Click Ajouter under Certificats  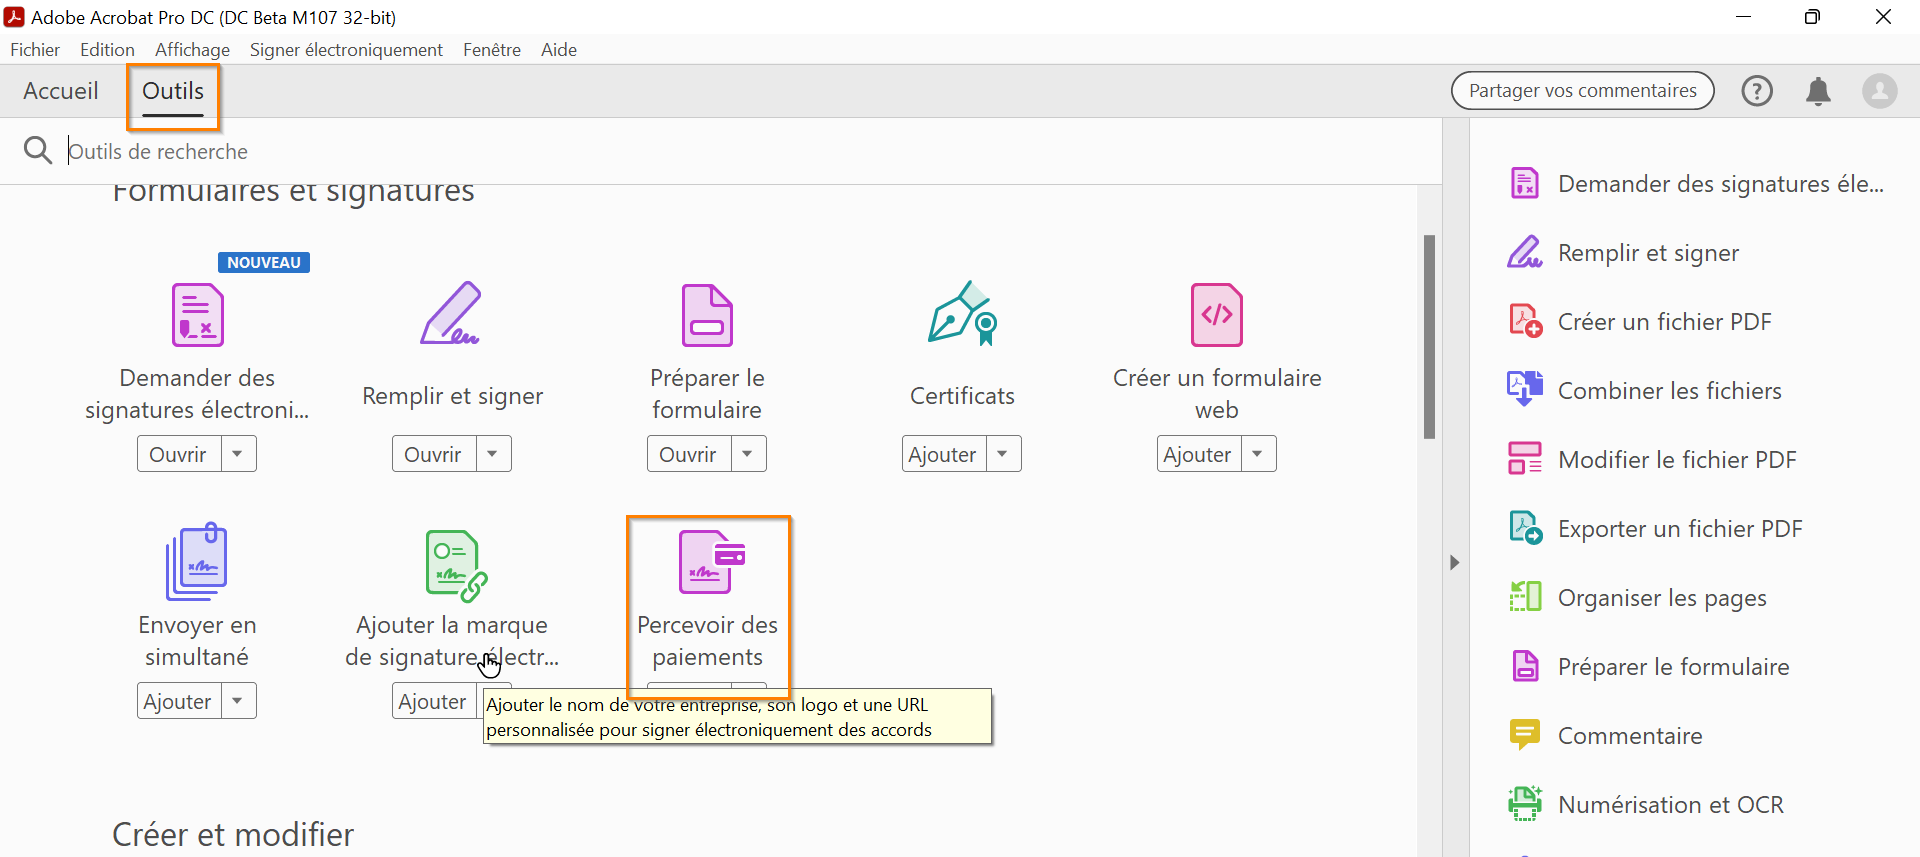tap(944, 454)
